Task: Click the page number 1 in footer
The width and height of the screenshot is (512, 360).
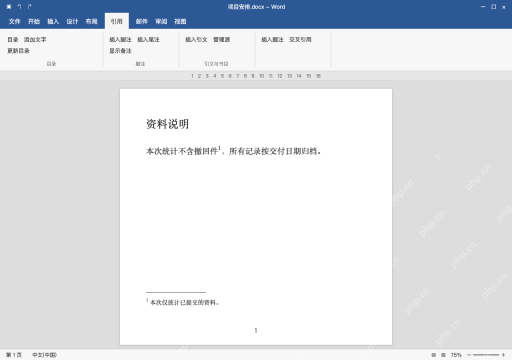Action: (256, 330)
